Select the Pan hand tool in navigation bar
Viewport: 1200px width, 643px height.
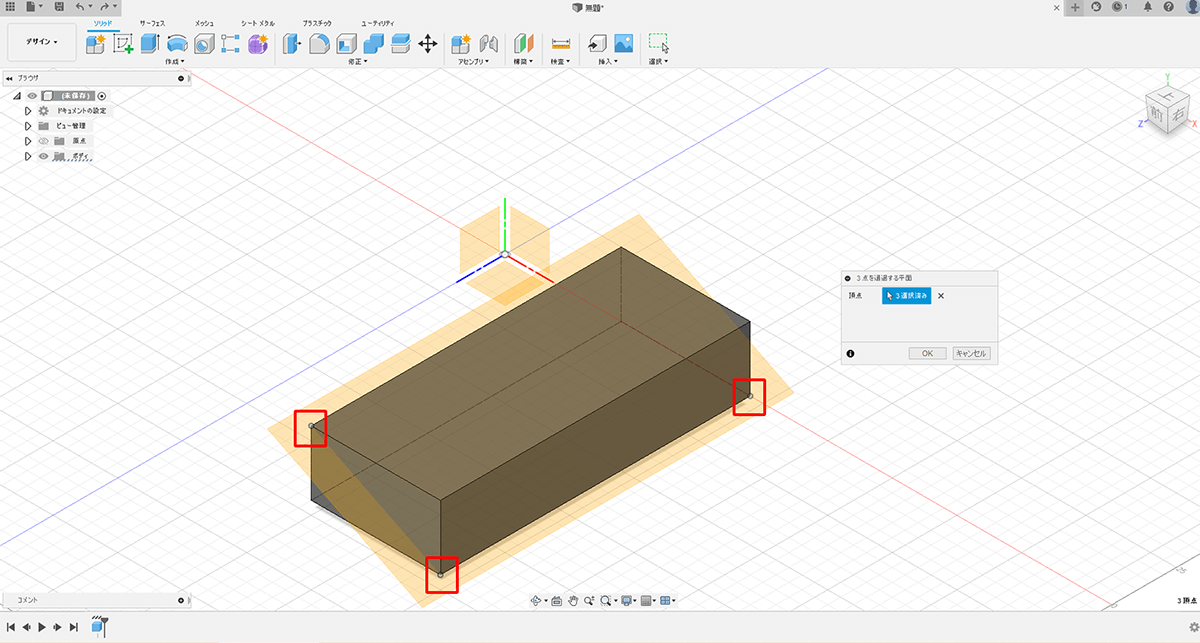click(574, 600)
